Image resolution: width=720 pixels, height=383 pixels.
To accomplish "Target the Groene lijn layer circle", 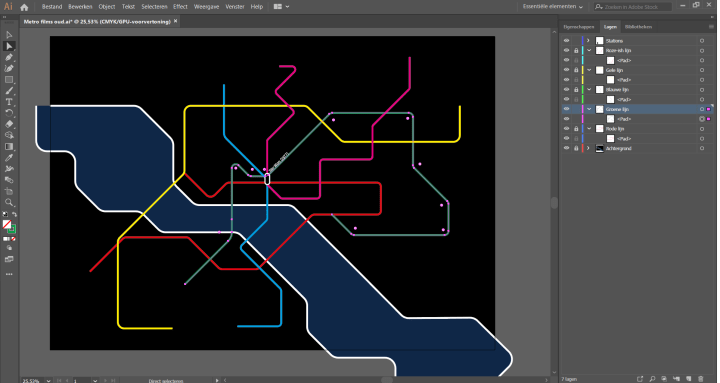I will coord(702,109).
